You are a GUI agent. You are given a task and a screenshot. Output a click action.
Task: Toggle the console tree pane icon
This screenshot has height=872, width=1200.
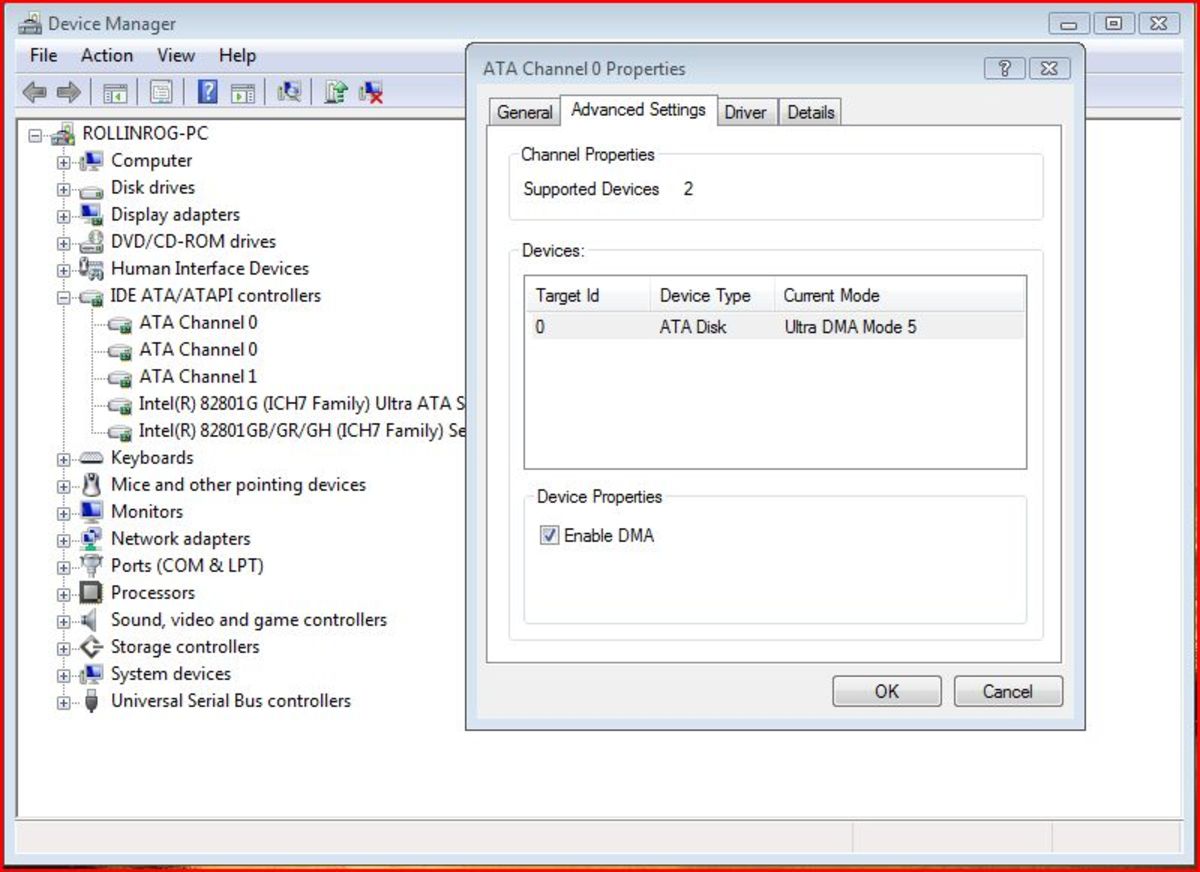pos(116,91)
